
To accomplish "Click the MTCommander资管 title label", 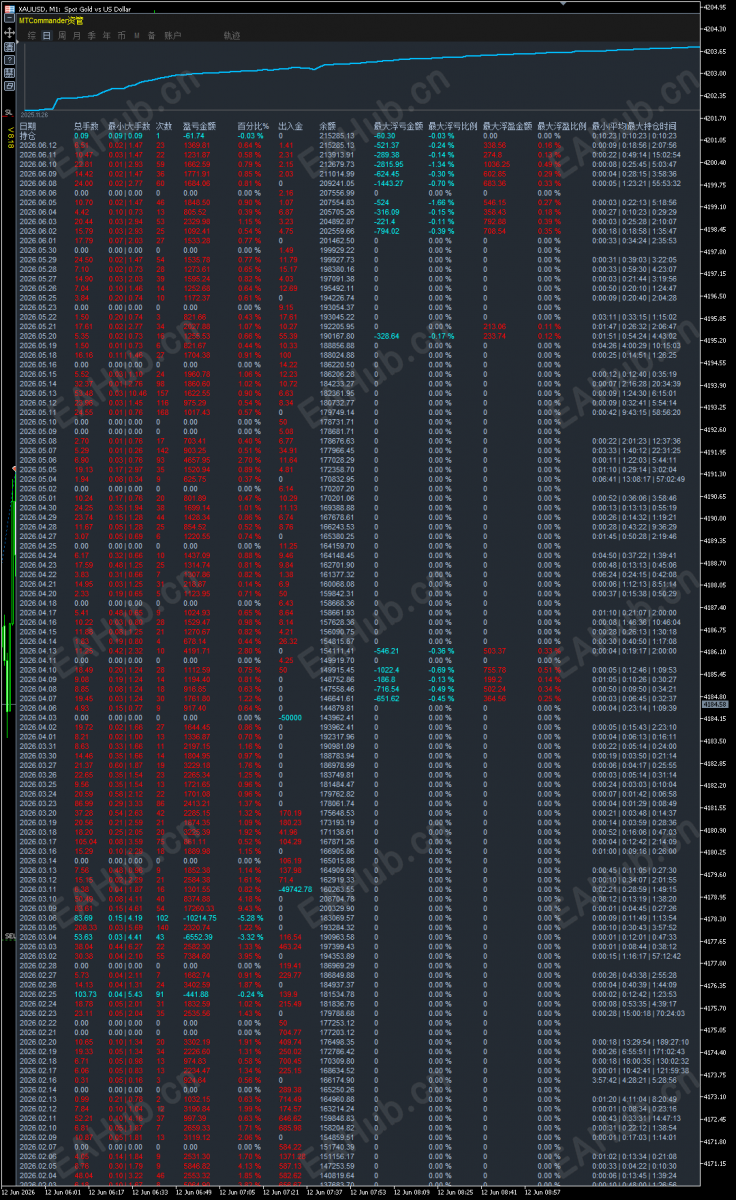I will click(x=51, y=21).
